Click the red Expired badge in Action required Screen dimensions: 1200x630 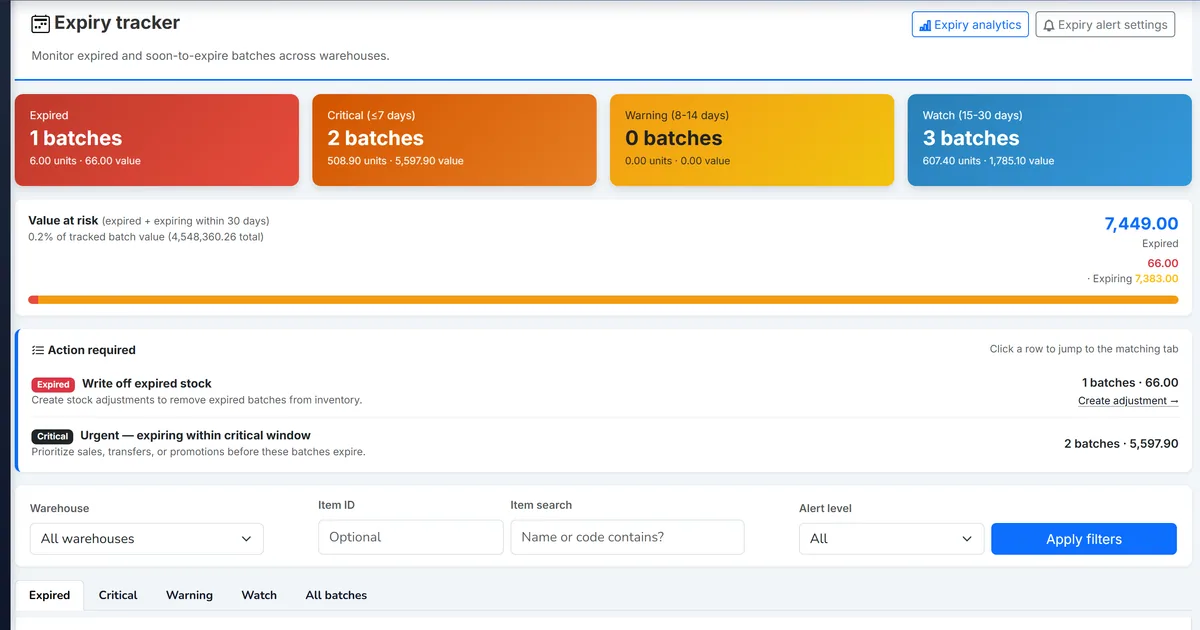(53, 384)
